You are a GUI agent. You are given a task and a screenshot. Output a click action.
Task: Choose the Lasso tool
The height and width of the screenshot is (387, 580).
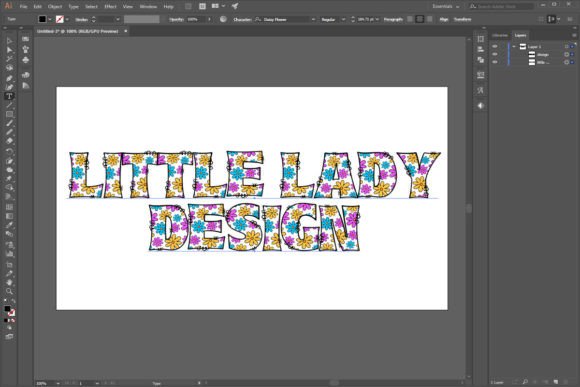9,68
